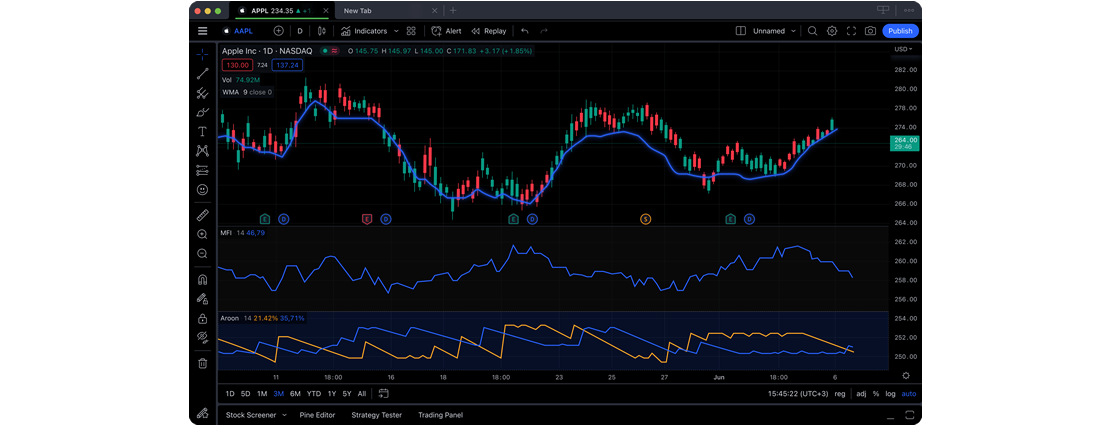Take a chart snapshot with the camera
This screenshot has width=1110, height=426.
[870, 31]
